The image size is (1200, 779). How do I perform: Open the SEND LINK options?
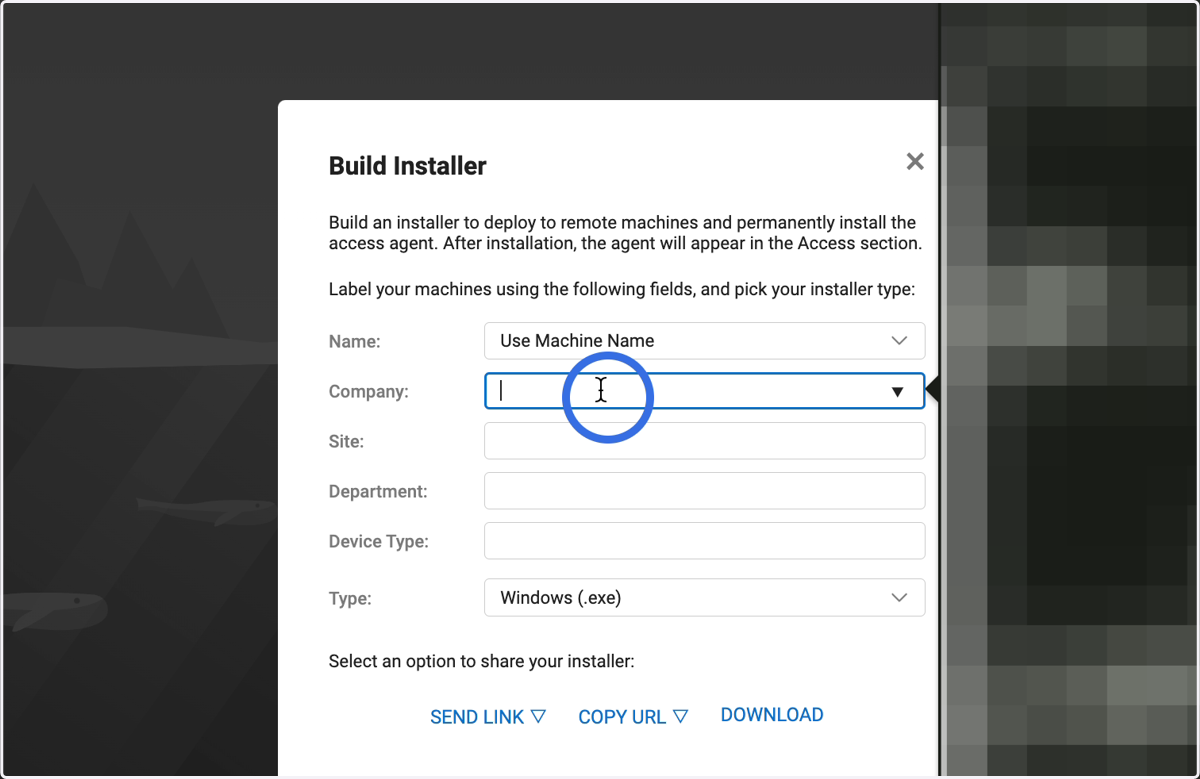pyautogui.click(x=488, y=717)
